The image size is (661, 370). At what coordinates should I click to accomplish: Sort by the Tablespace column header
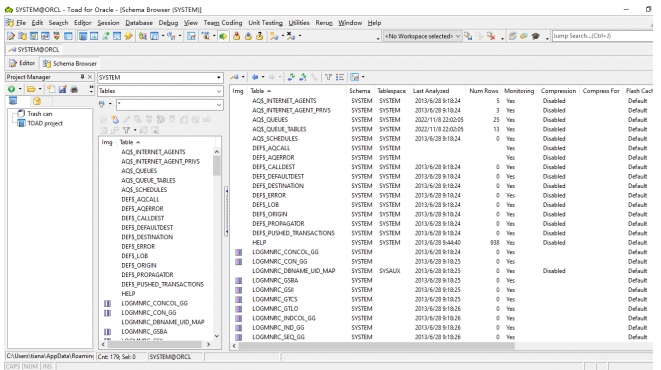391,91
